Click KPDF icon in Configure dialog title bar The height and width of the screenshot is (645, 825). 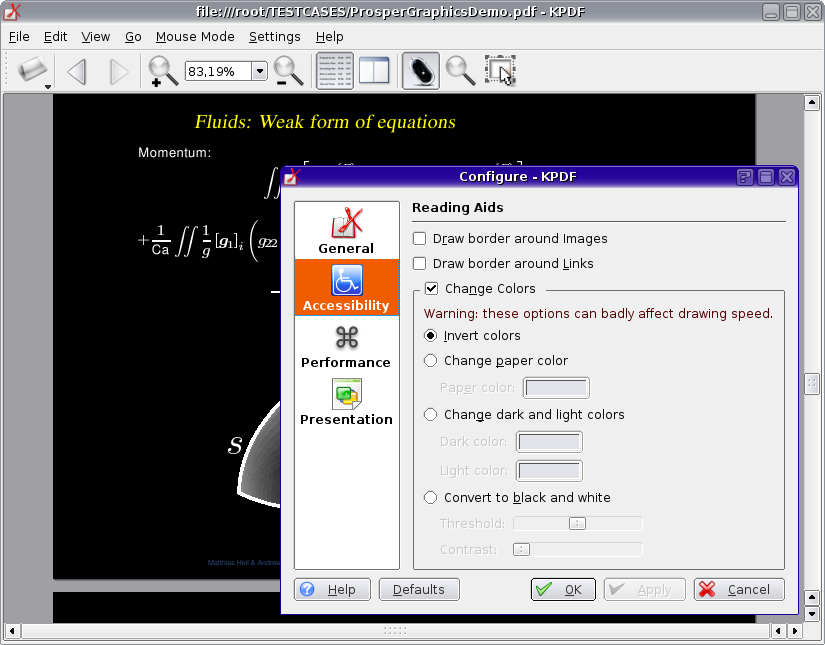click(x=292, y=177)
